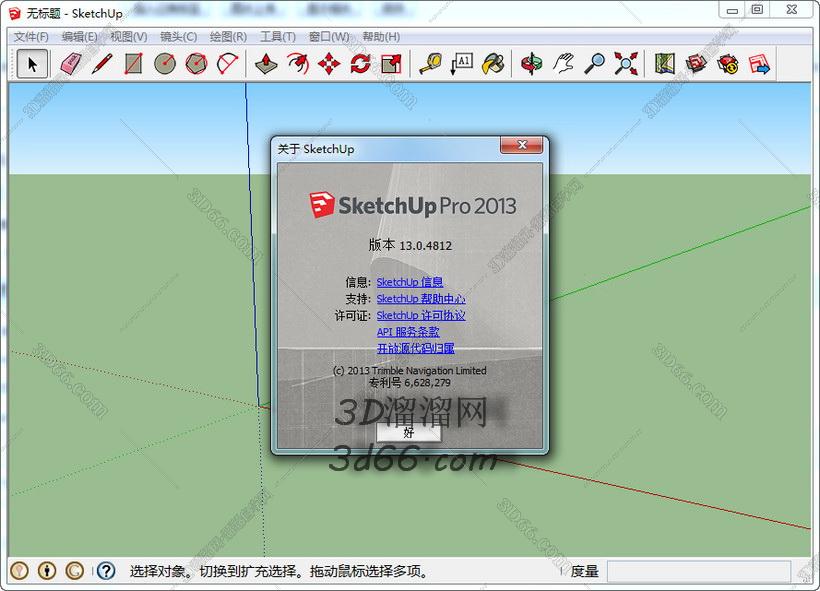The width and height of the screenshot is (820, 591).
Task: Activate the Line pencil tool
Action: [102, 64]
